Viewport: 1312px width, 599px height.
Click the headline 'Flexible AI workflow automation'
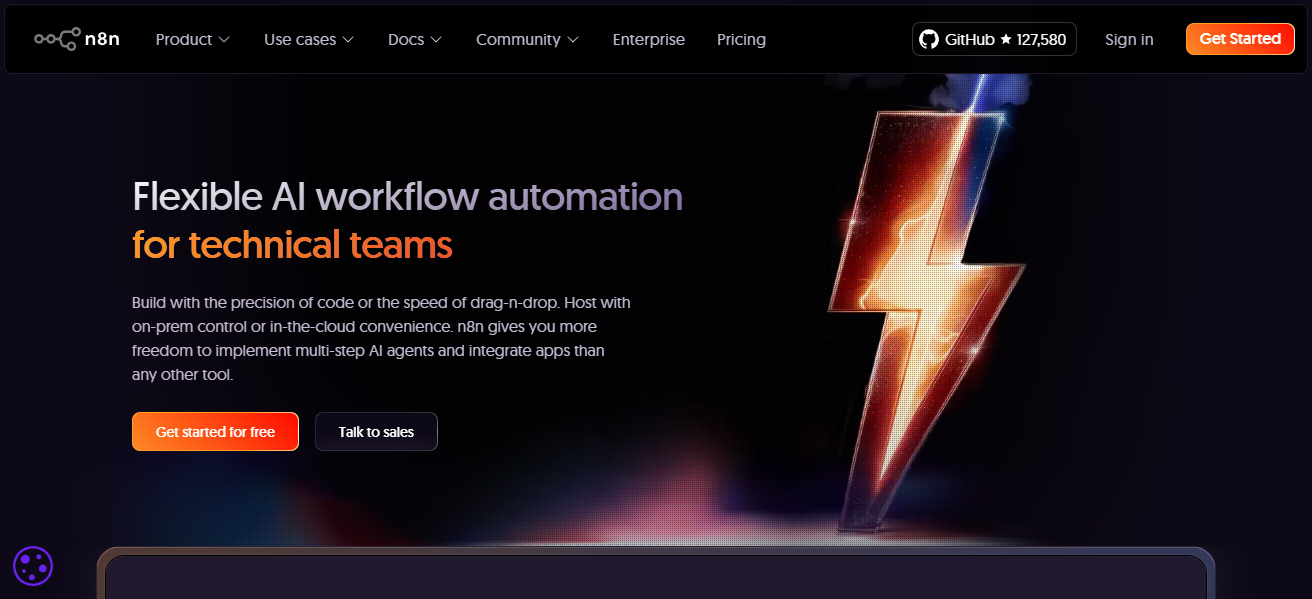tap(407, 197)
